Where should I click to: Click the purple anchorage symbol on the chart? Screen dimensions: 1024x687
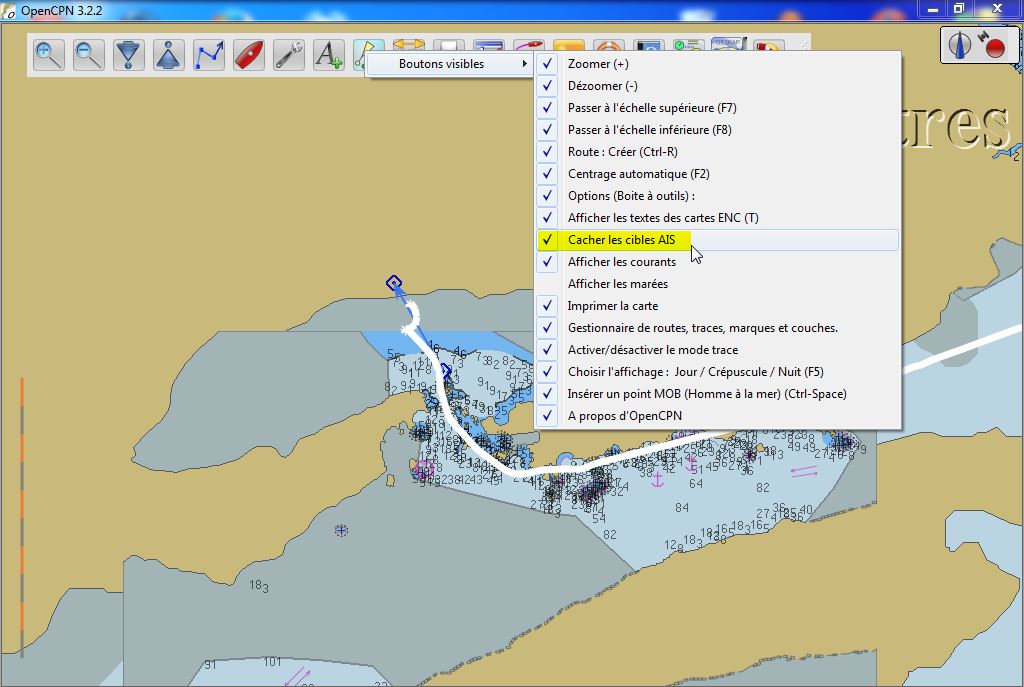point(658,479)
